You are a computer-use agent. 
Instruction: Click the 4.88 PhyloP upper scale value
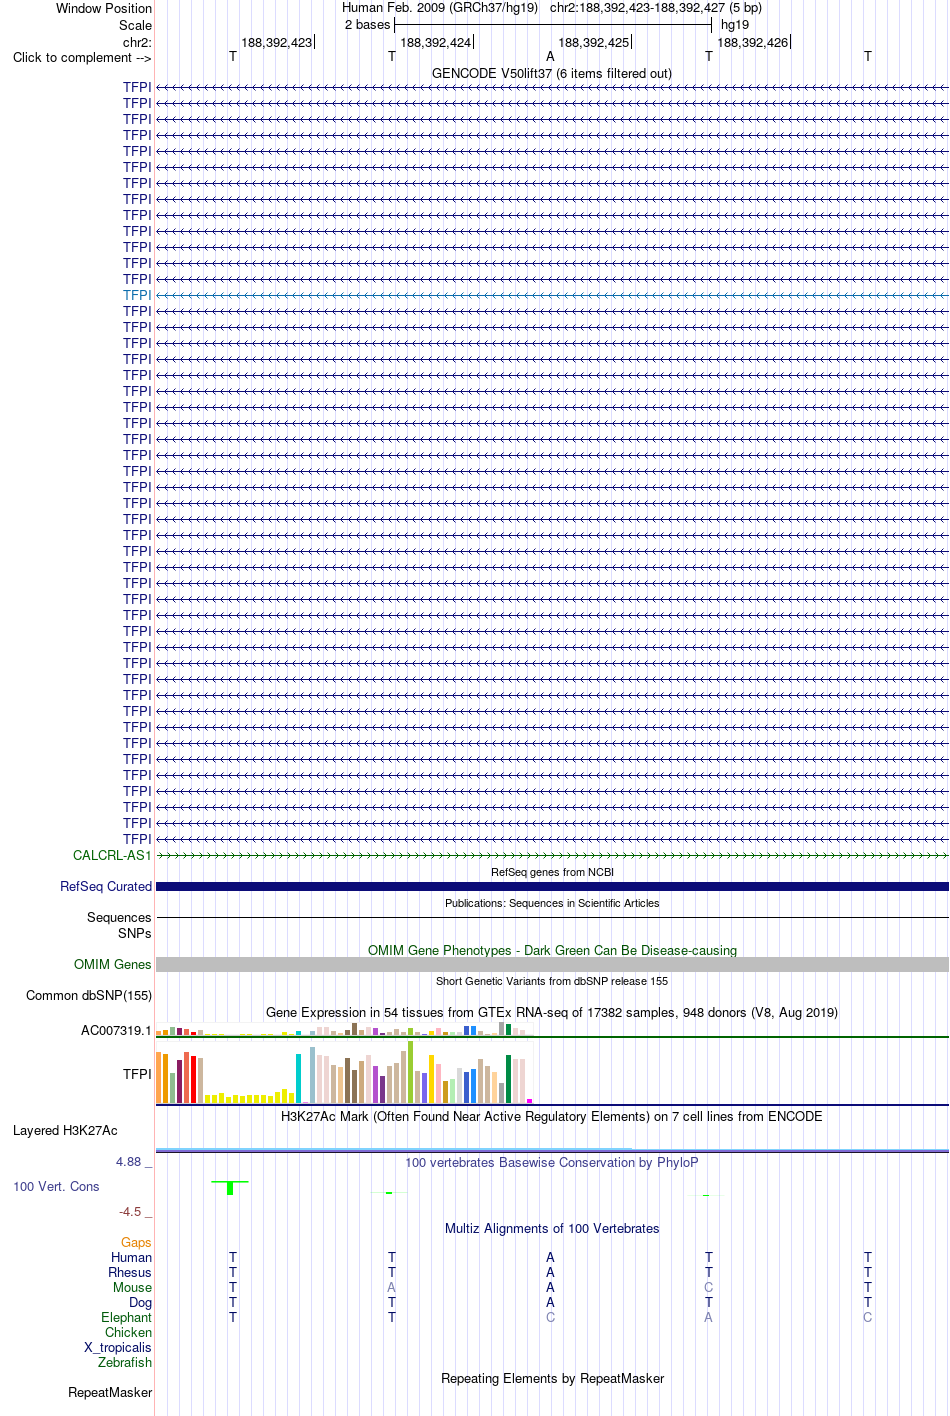(133, 1161)
